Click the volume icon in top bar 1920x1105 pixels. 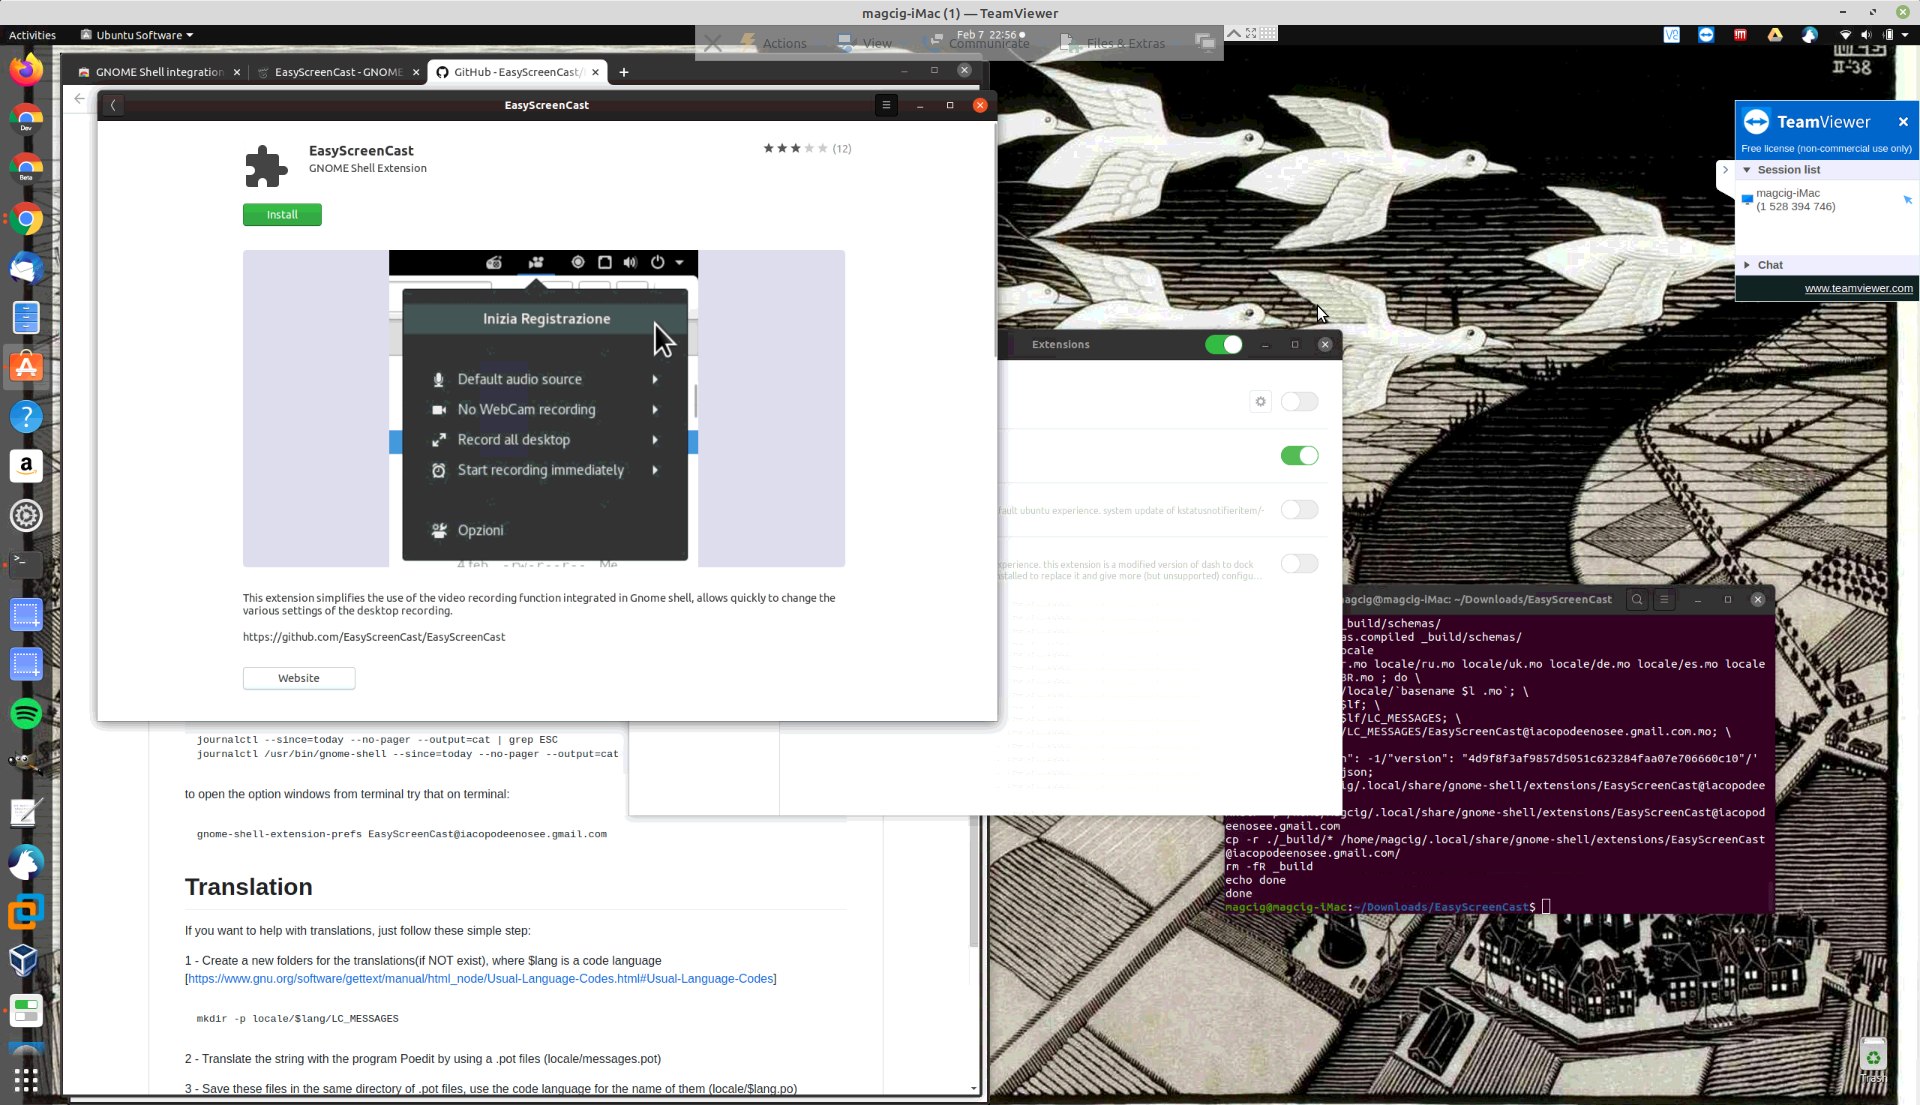[1866, 35]
